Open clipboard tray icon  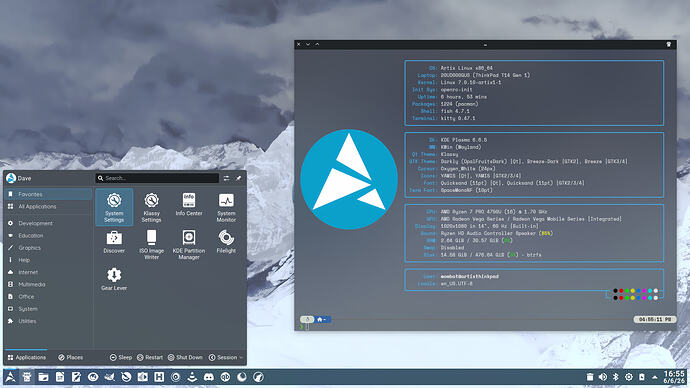pyautogui.click(x=642, y=377)
